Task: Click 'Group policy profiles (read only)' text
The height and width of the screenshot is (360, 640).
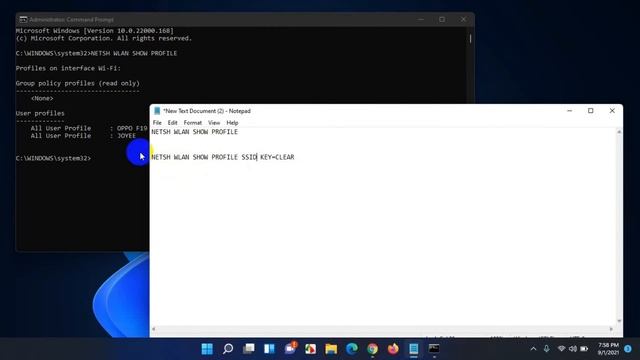Action: click(x=78, y=83)
